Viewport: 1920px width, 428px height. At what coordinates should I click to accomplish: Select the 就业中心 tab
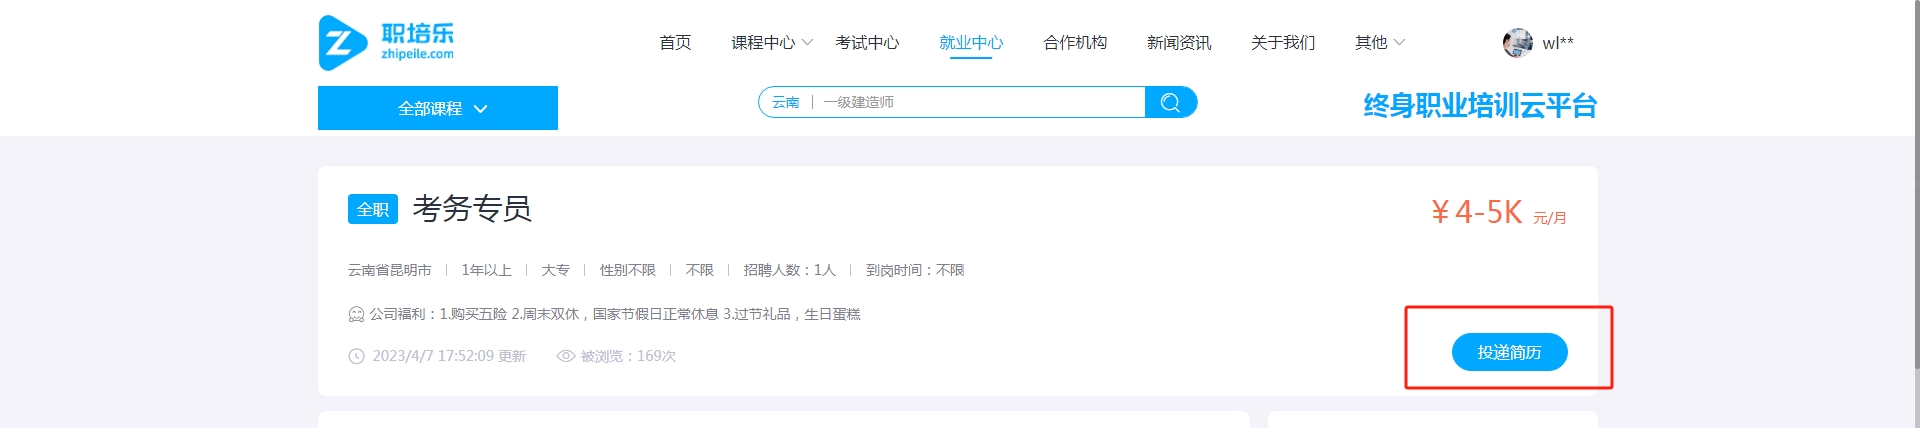coord(971,43)
